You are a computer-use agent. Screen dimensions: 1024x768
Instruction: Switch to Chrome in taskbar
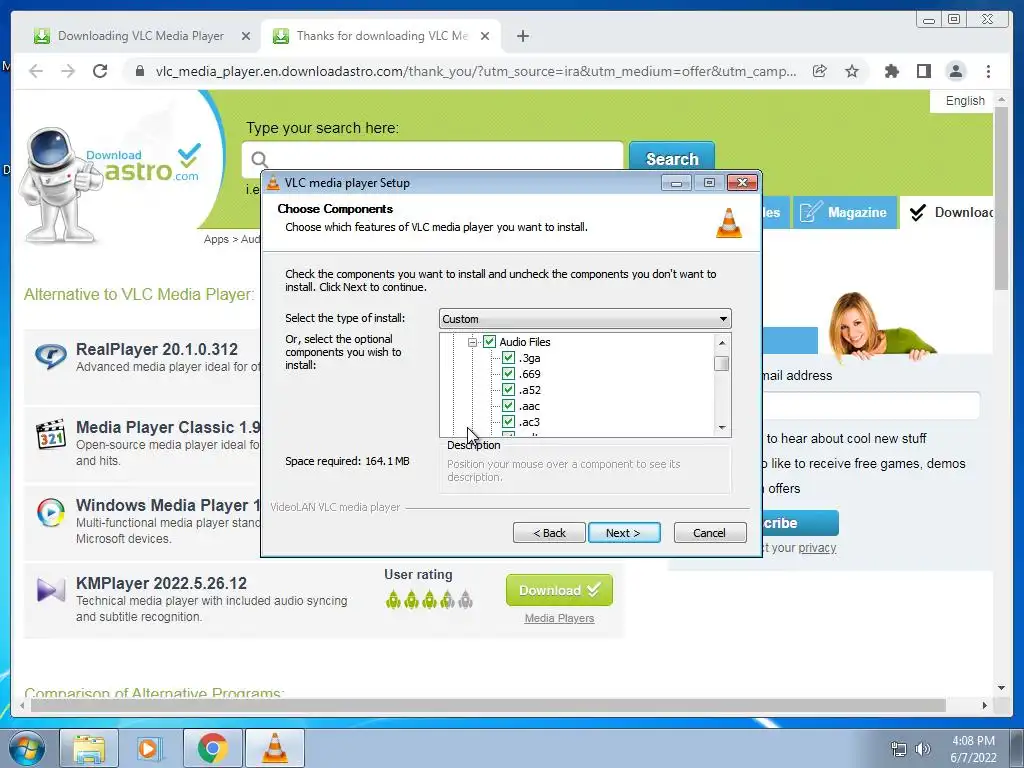tap(212, 748)
